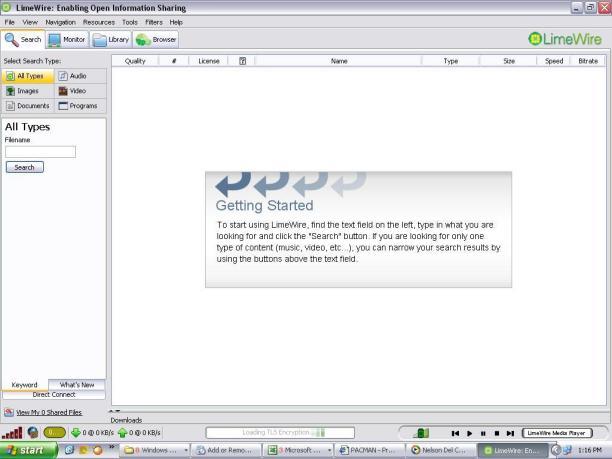Sort results by Size column

click(x=509, y=61)
